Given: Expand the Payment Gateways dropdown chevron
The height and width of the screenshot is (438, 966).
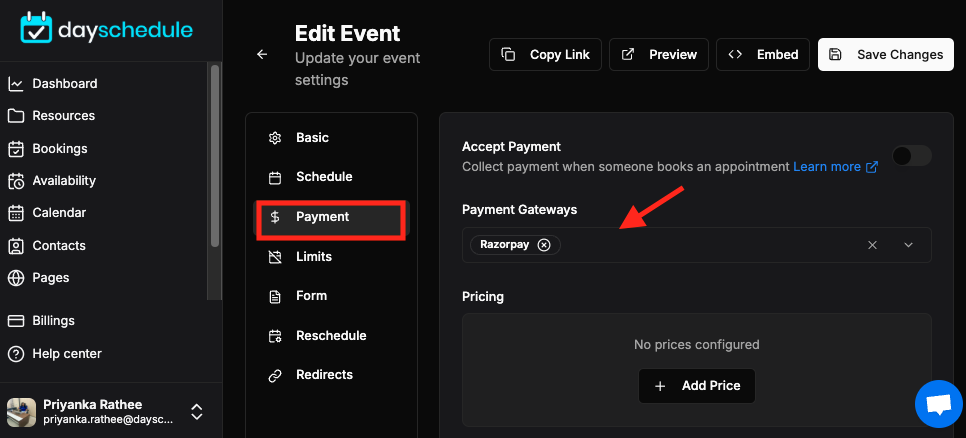Looking at the screenshot, I should 908,245.
